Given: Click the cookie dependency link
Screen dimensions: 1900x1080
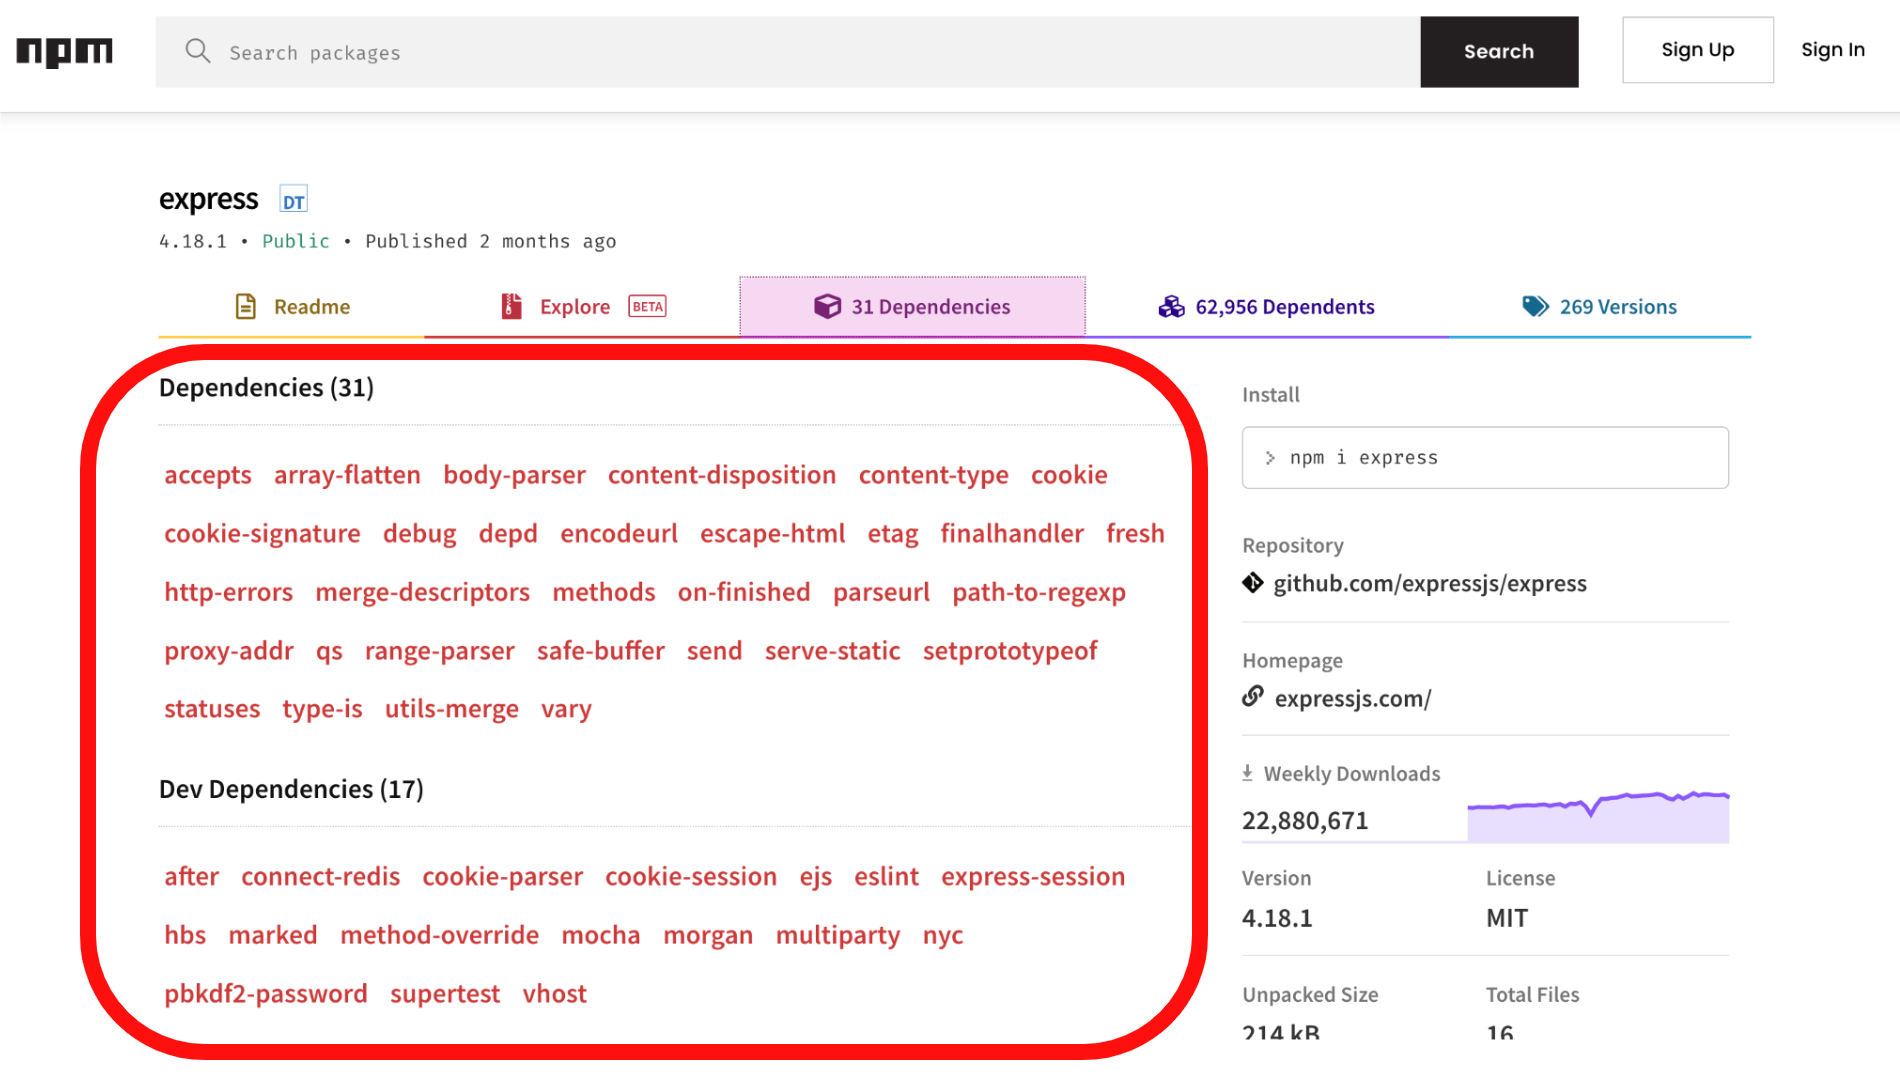Looking at the screenshot, I should point(1069,475).
